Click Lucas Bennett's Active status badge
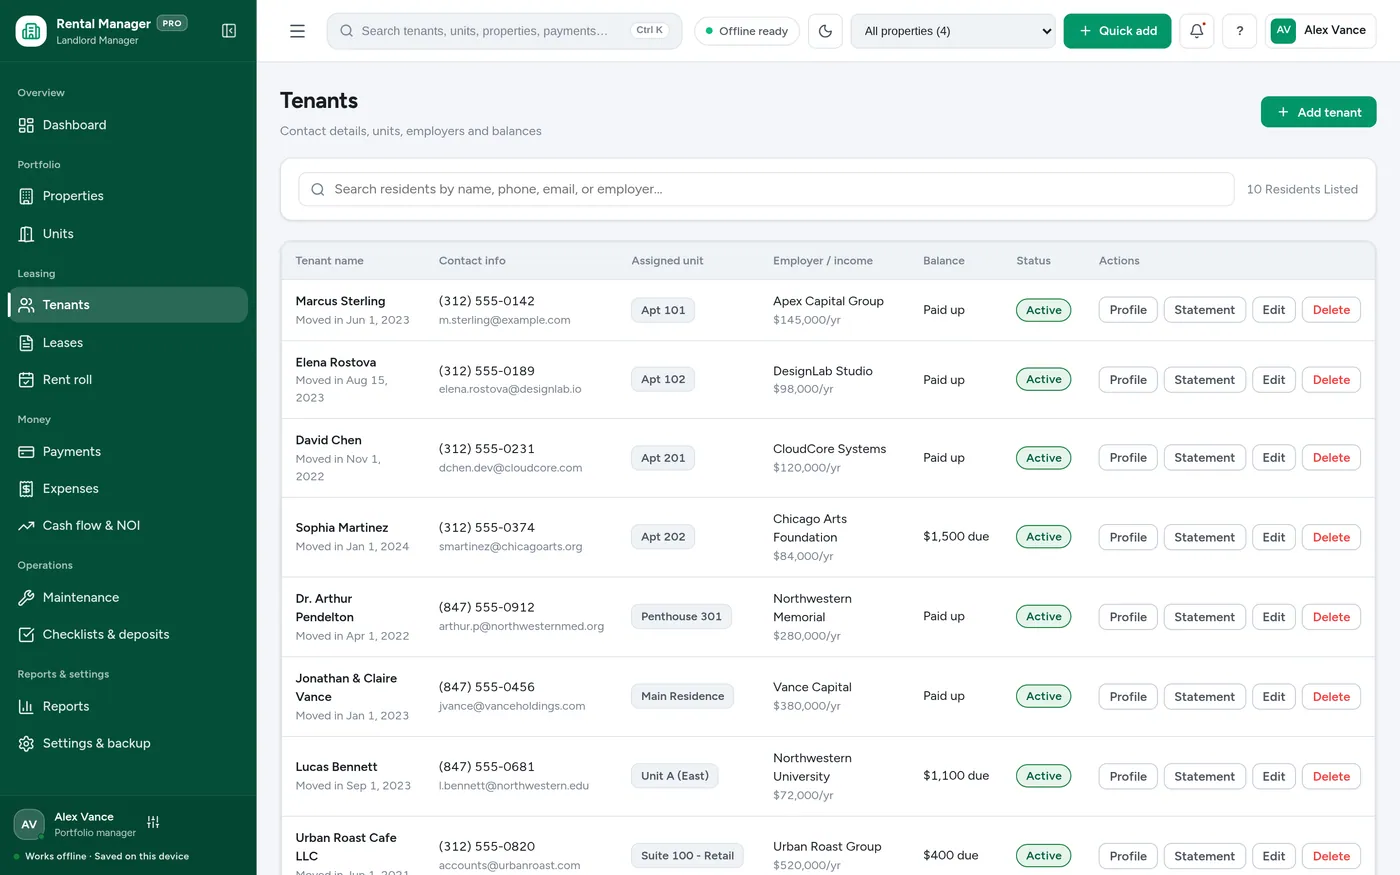1400x875 pixels. tap(1043, 776)
